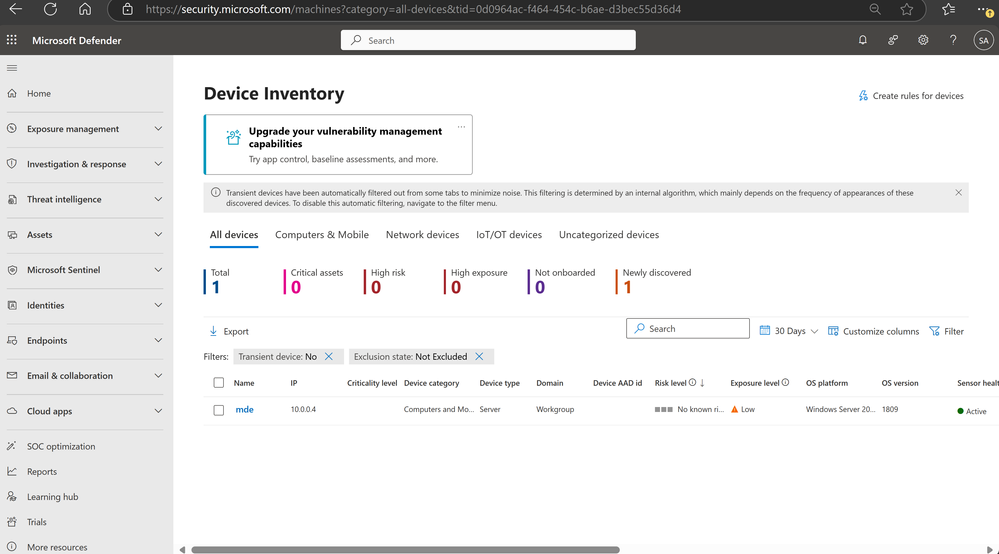Click the OS platform column header

coord(827,383)
